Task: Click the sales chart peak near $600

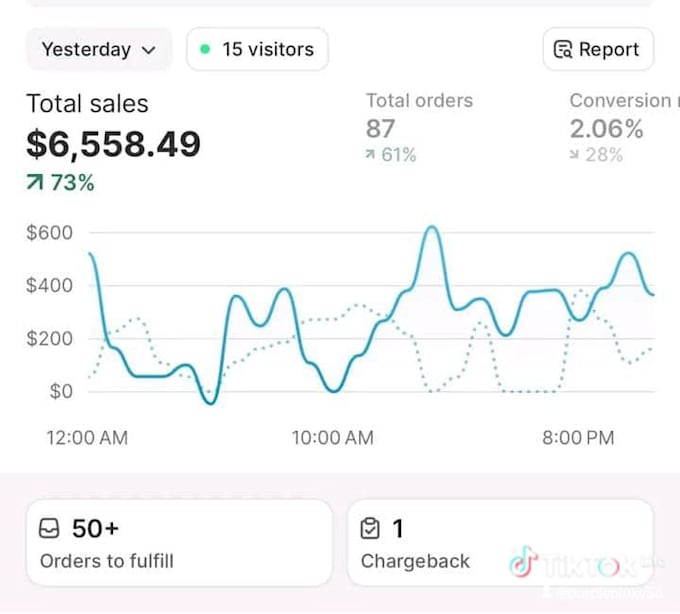Action: [x=432, y=228]
